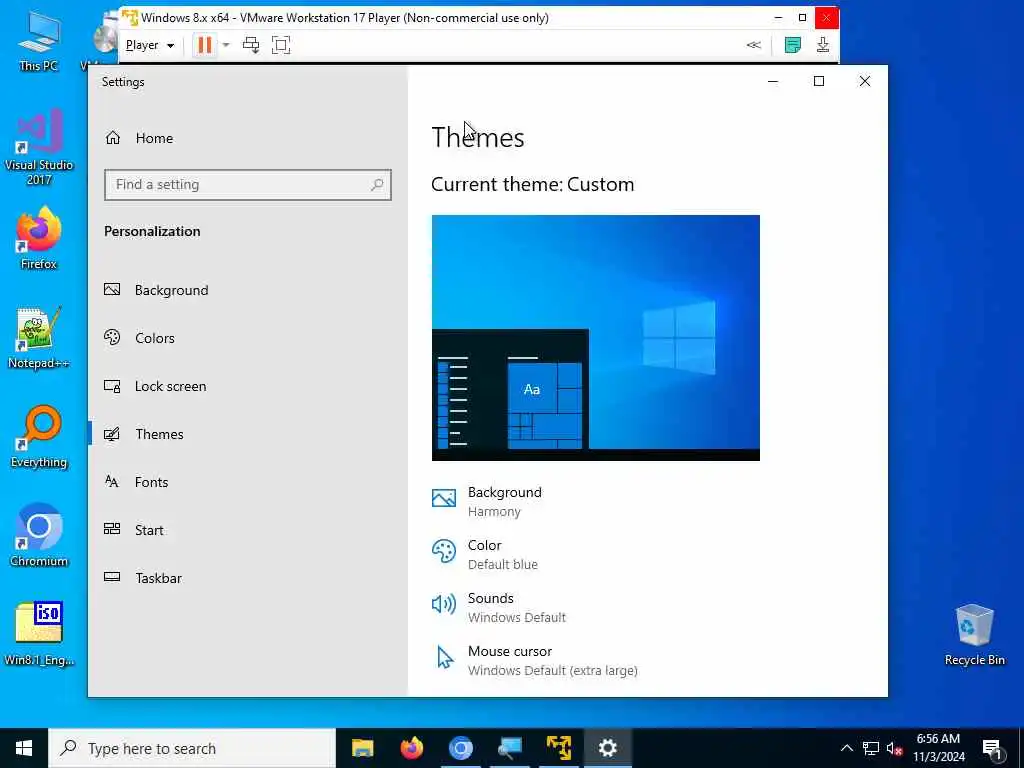Open magnifier search app in taskbar
Viewport: 1024px width, 768px height.
(509, 748)
